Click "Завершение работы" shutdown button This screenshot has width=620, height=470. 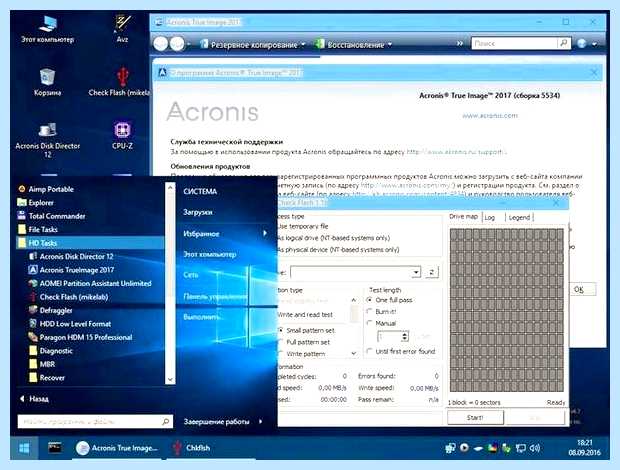pos(216,421)
